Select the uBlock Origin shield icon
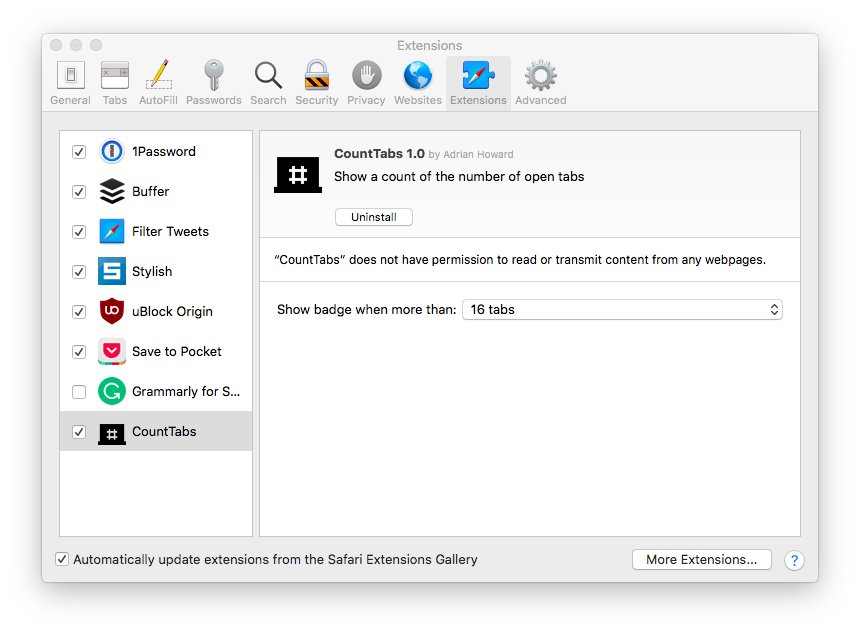Screen dimensions: 860x632 [x=112, y=311]
